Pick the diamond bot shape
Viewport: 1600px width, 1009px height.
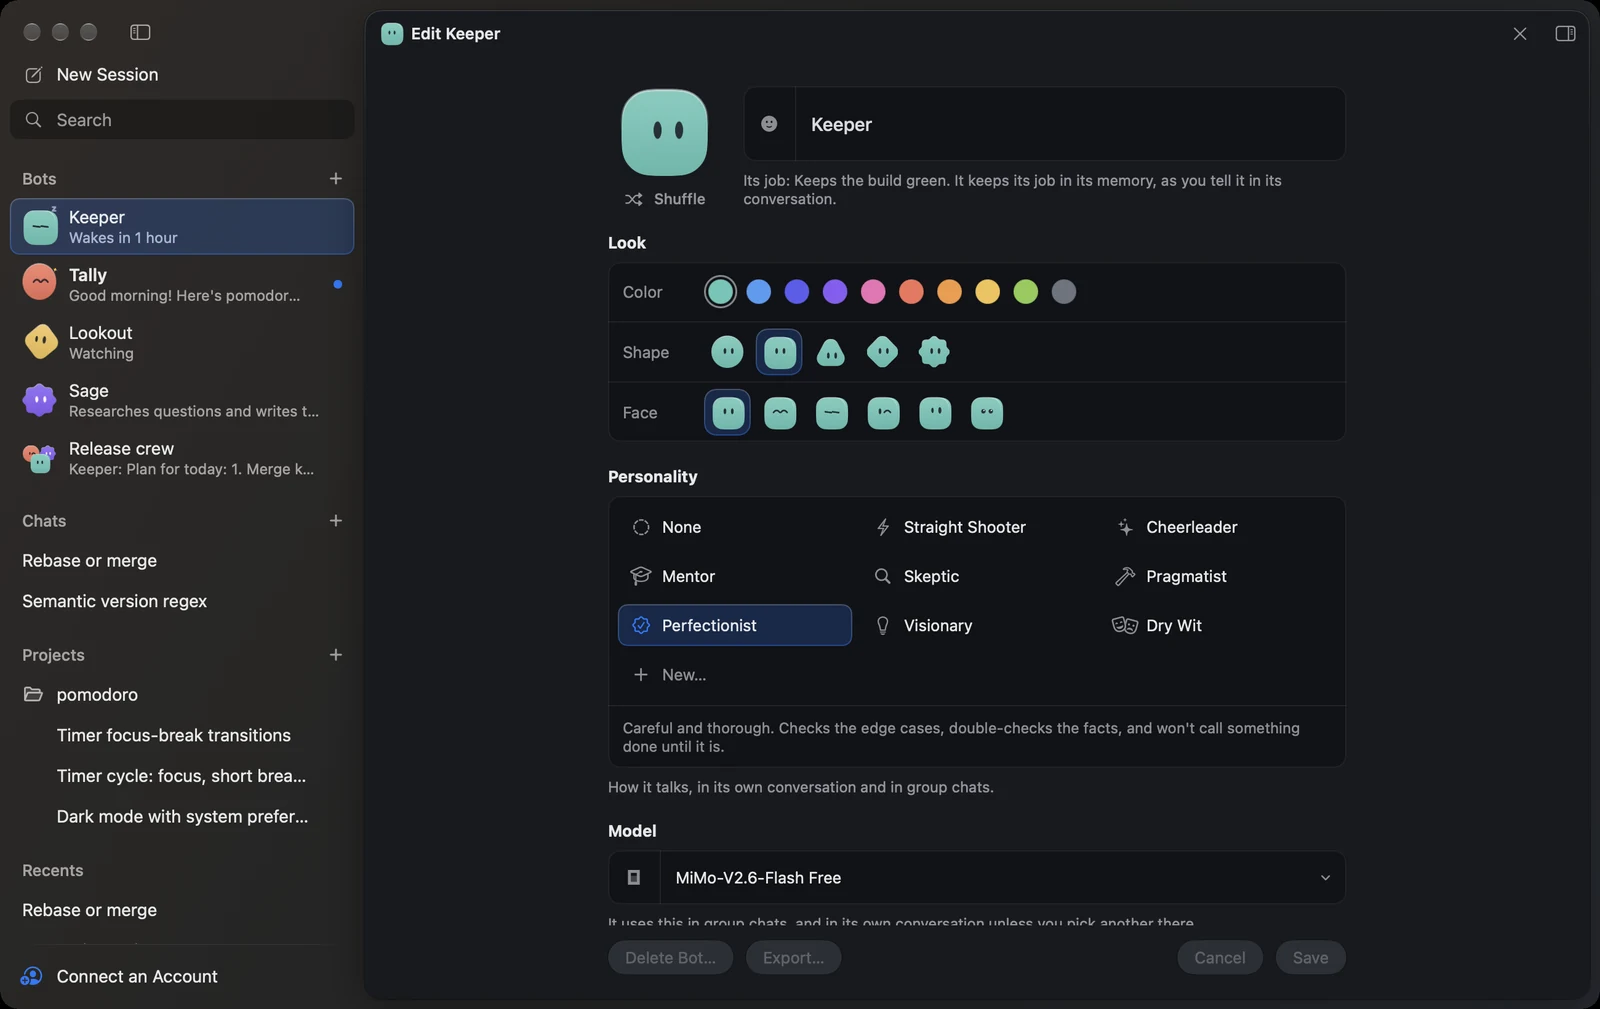(x=882, y=352)
